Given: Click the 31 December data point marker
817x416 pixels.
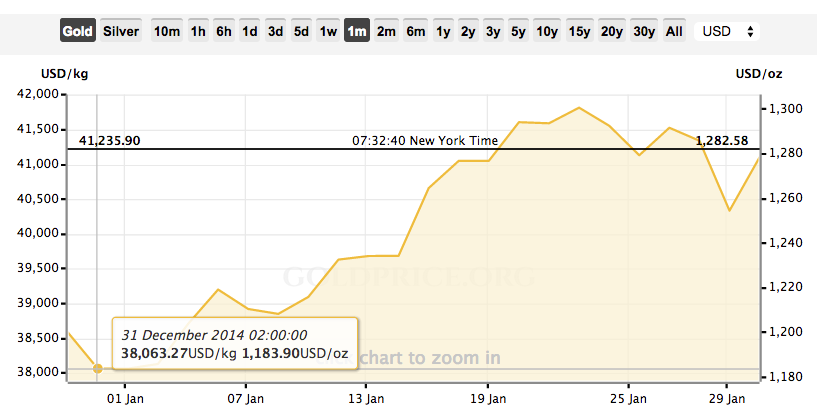Looking at the screenshot, I should [x=97, y=369].
